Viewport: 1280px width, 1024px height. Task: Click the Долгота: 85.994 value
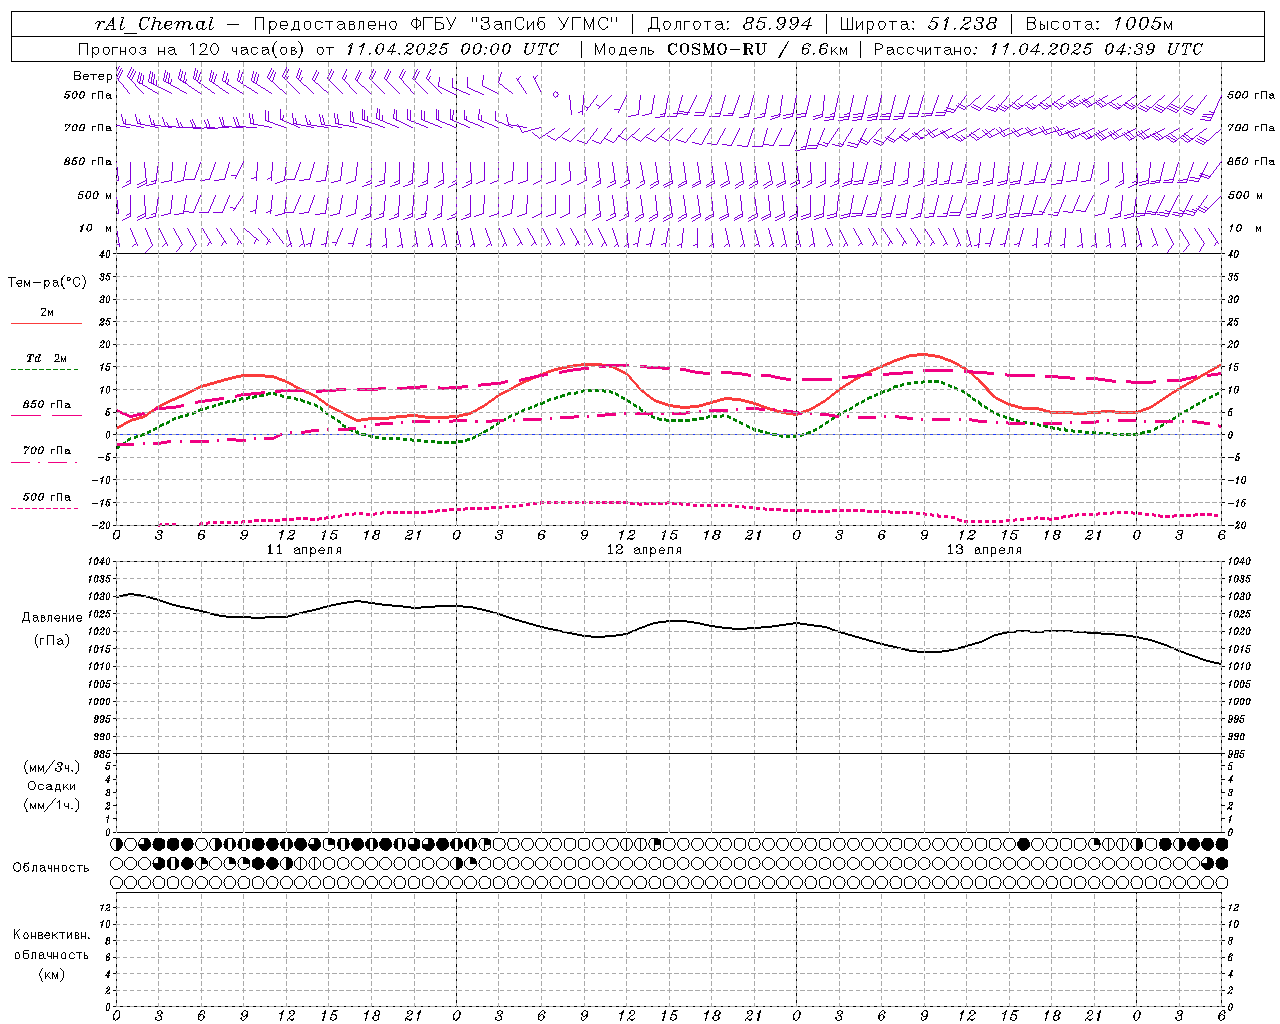click(x=730, y=24)
